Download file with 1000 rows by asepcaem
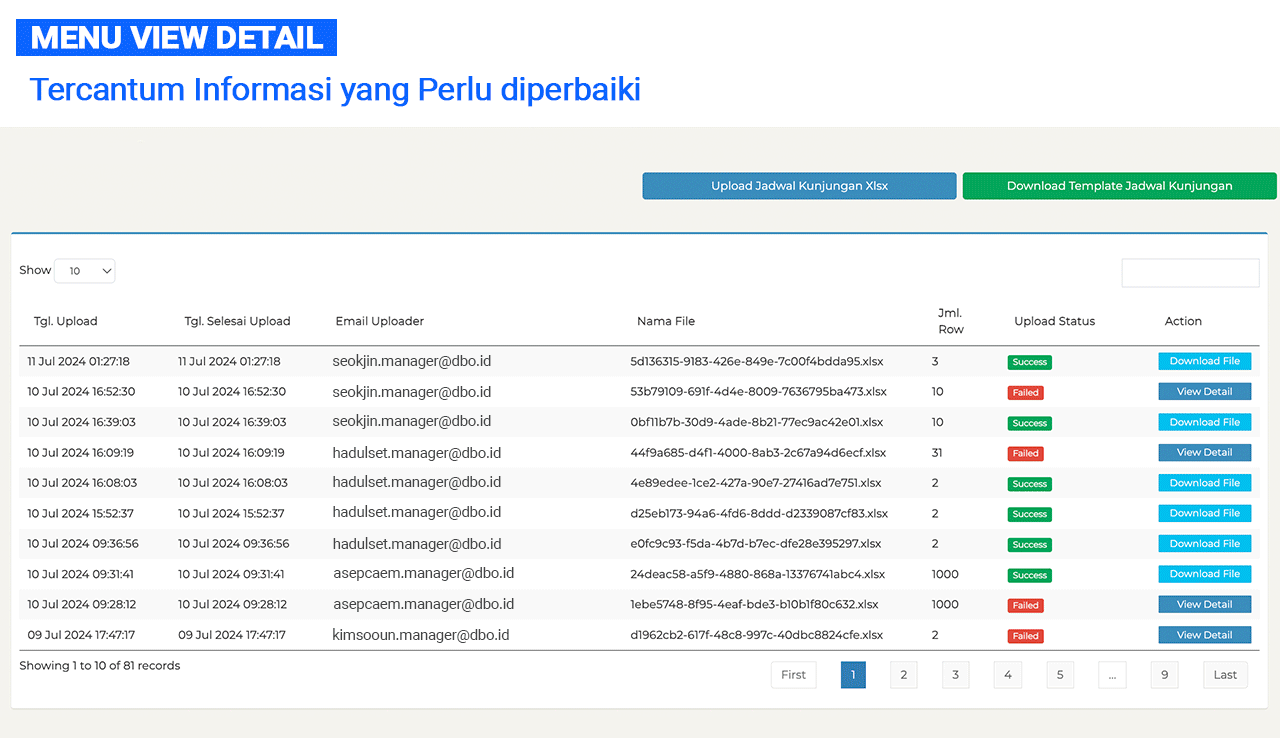The height and width of the screenshot is (738, 1280). pos(1204,574)
